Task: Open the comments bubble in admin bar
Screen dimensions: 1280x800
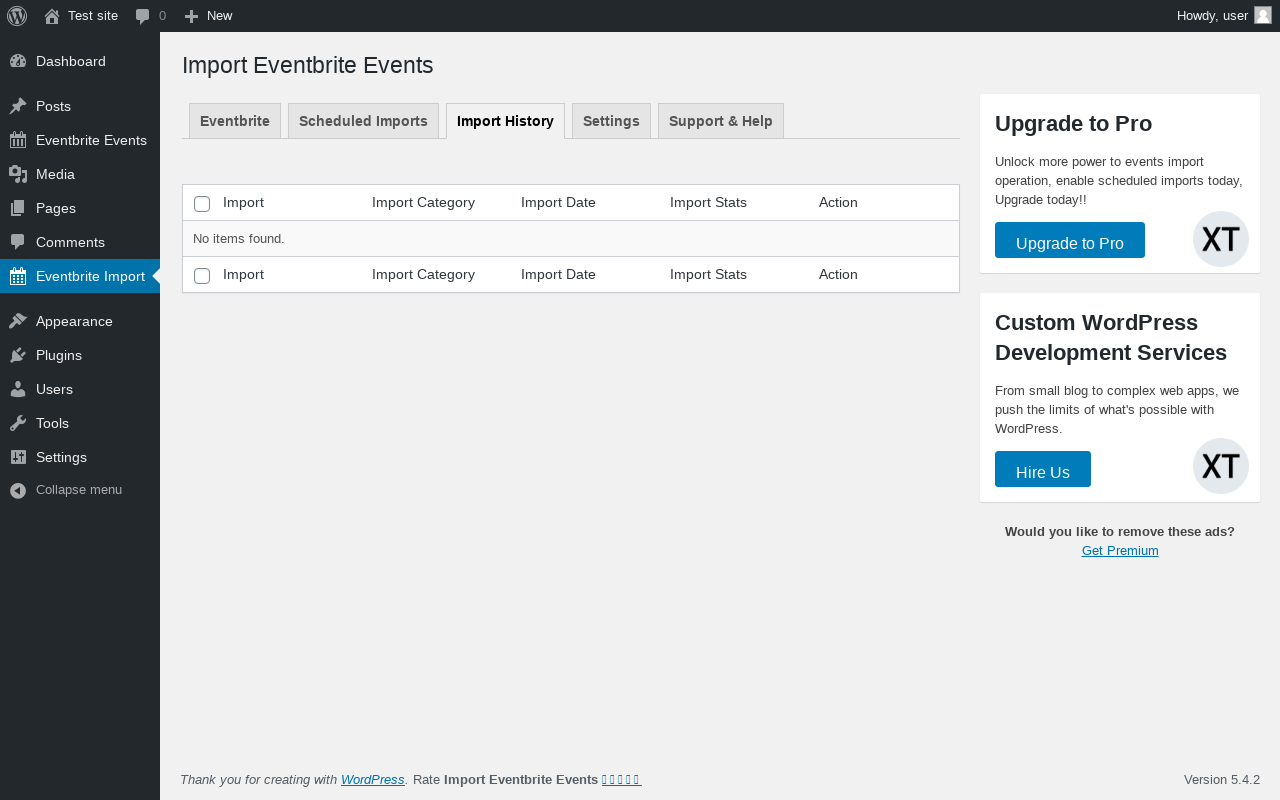Action: click(x=143, y=16)
